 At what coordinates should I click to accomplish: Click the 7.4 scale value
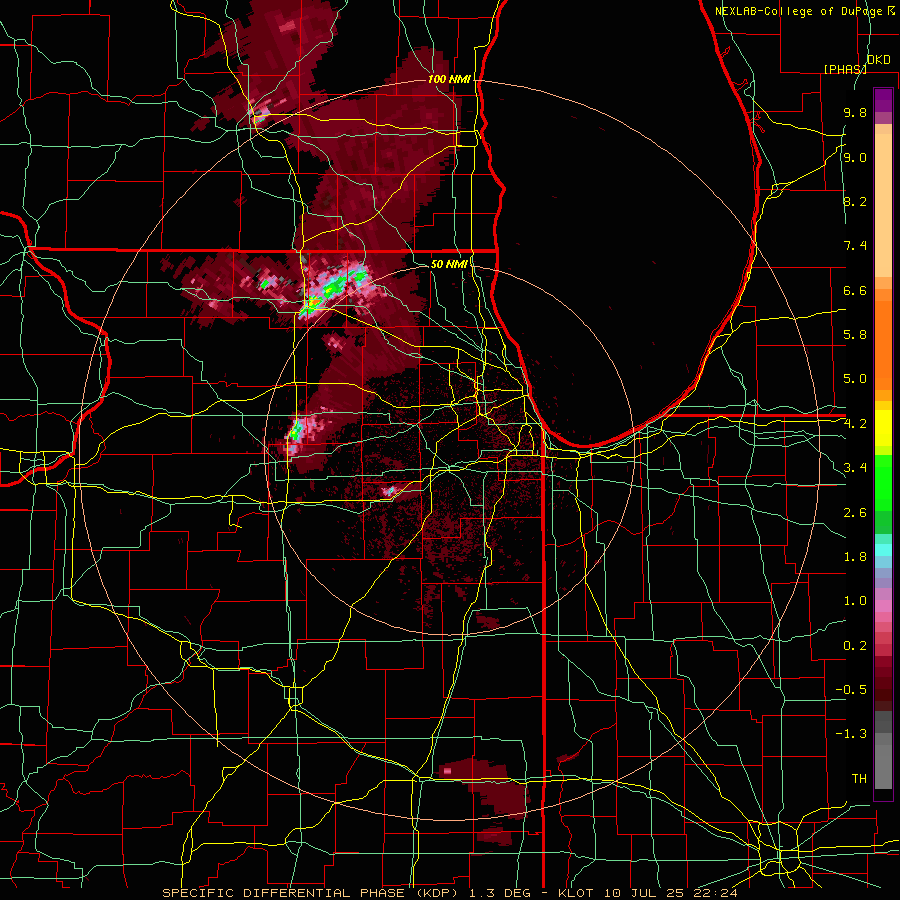coord(855,246)
